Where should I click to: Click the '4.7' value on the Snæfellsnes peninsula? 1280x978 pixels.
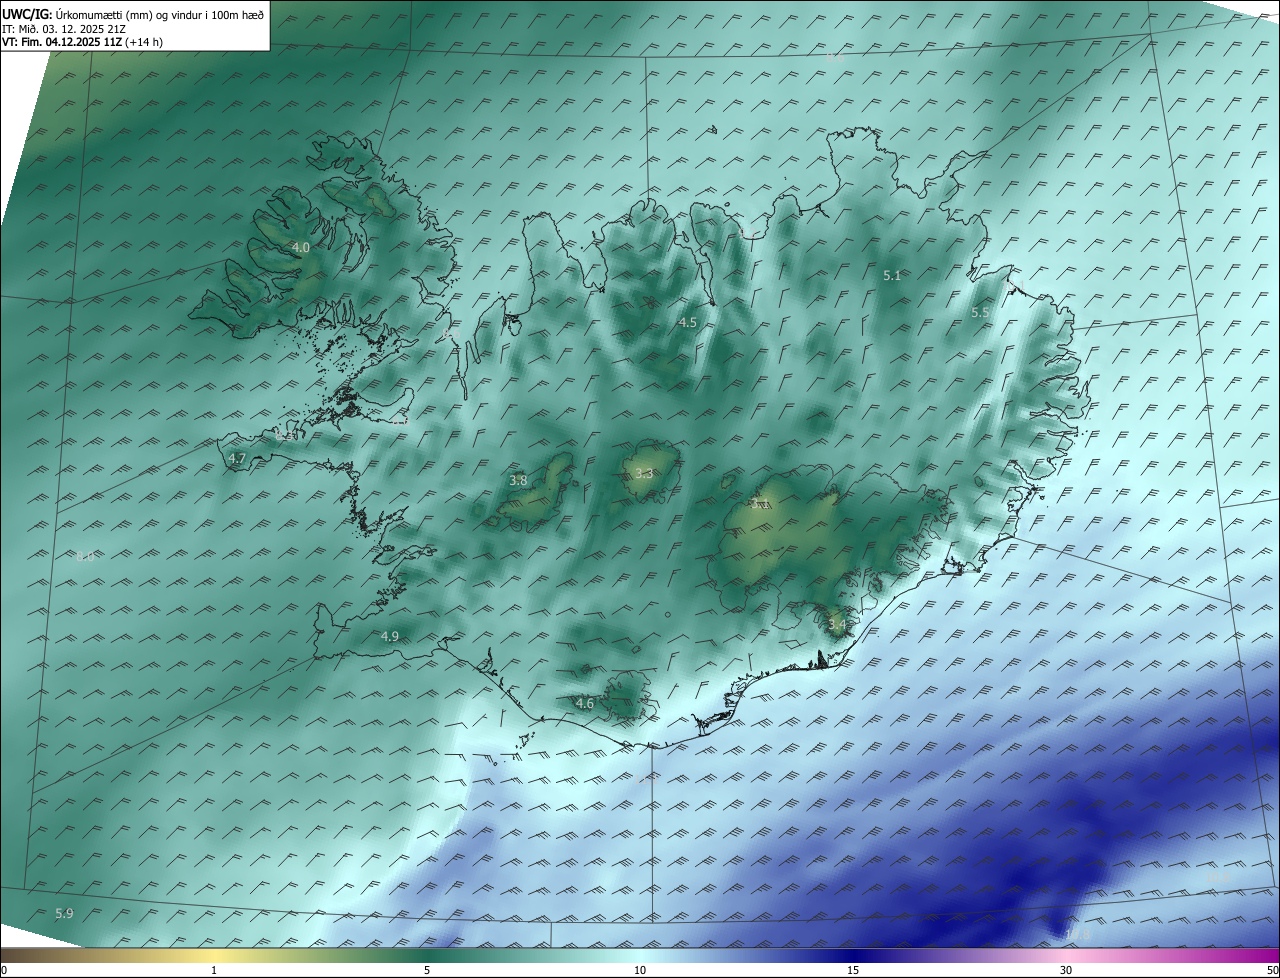click(237, 459)
